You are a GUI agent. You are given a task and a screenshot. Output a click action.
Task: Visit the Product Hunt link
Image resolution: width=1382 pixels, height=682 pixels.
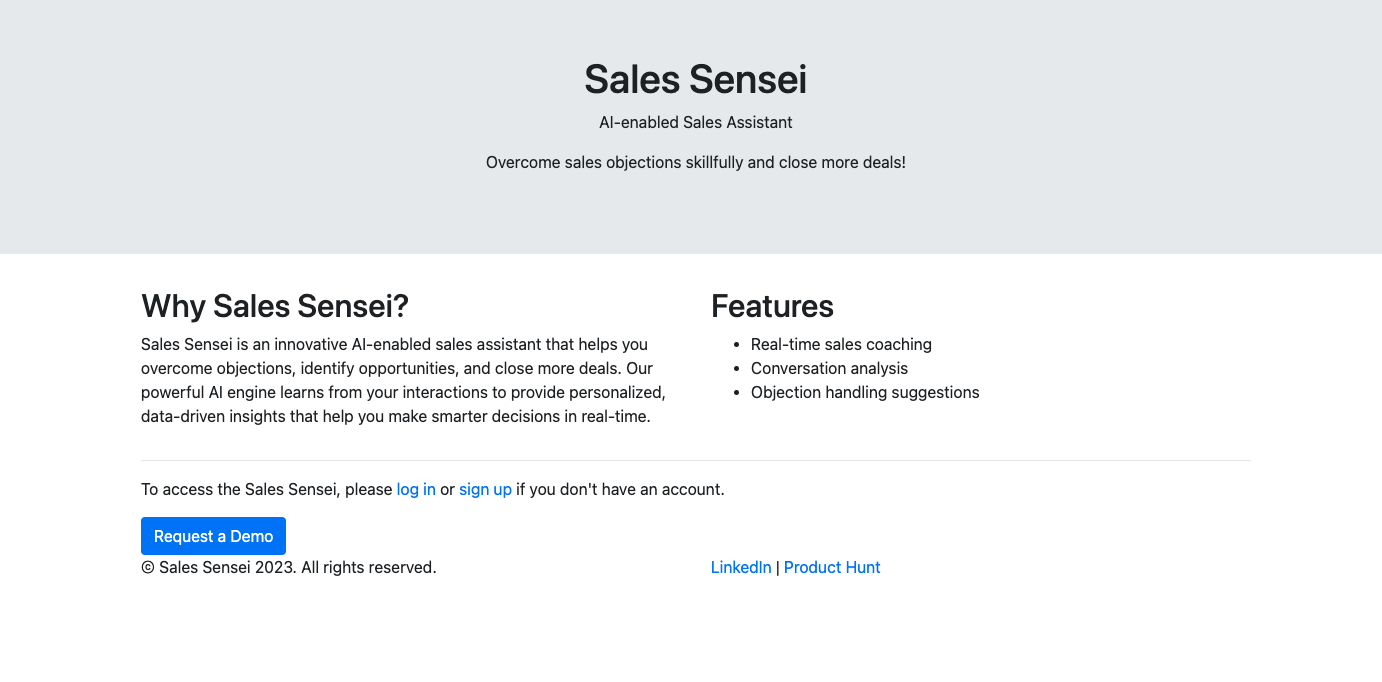[x=832, y=568]
